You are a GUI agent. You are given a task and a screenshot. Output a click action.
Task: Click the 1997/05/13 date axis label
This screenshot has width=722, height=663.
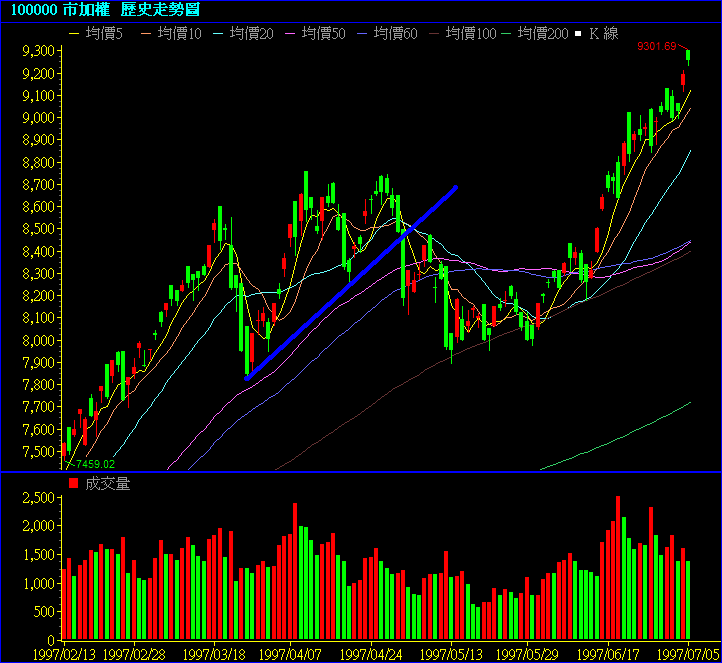(x=451, y=655)
